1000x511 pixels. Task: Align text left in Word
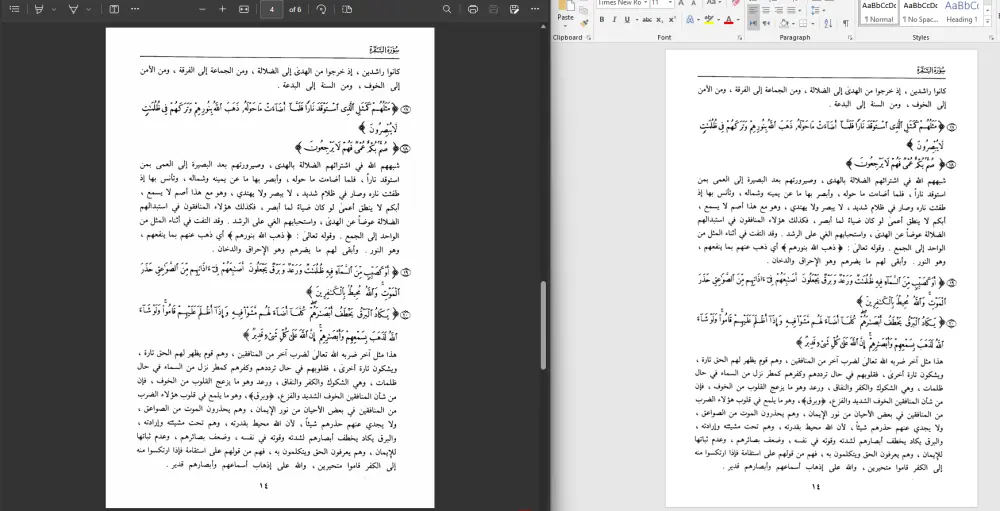(753, 10)
